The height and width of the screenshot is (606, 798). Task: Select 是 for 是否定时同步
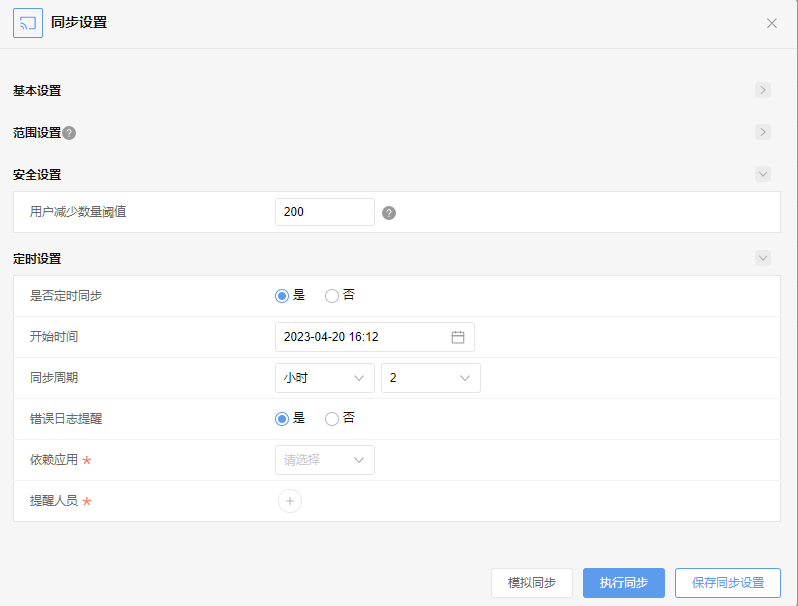(x=282, y=296)
